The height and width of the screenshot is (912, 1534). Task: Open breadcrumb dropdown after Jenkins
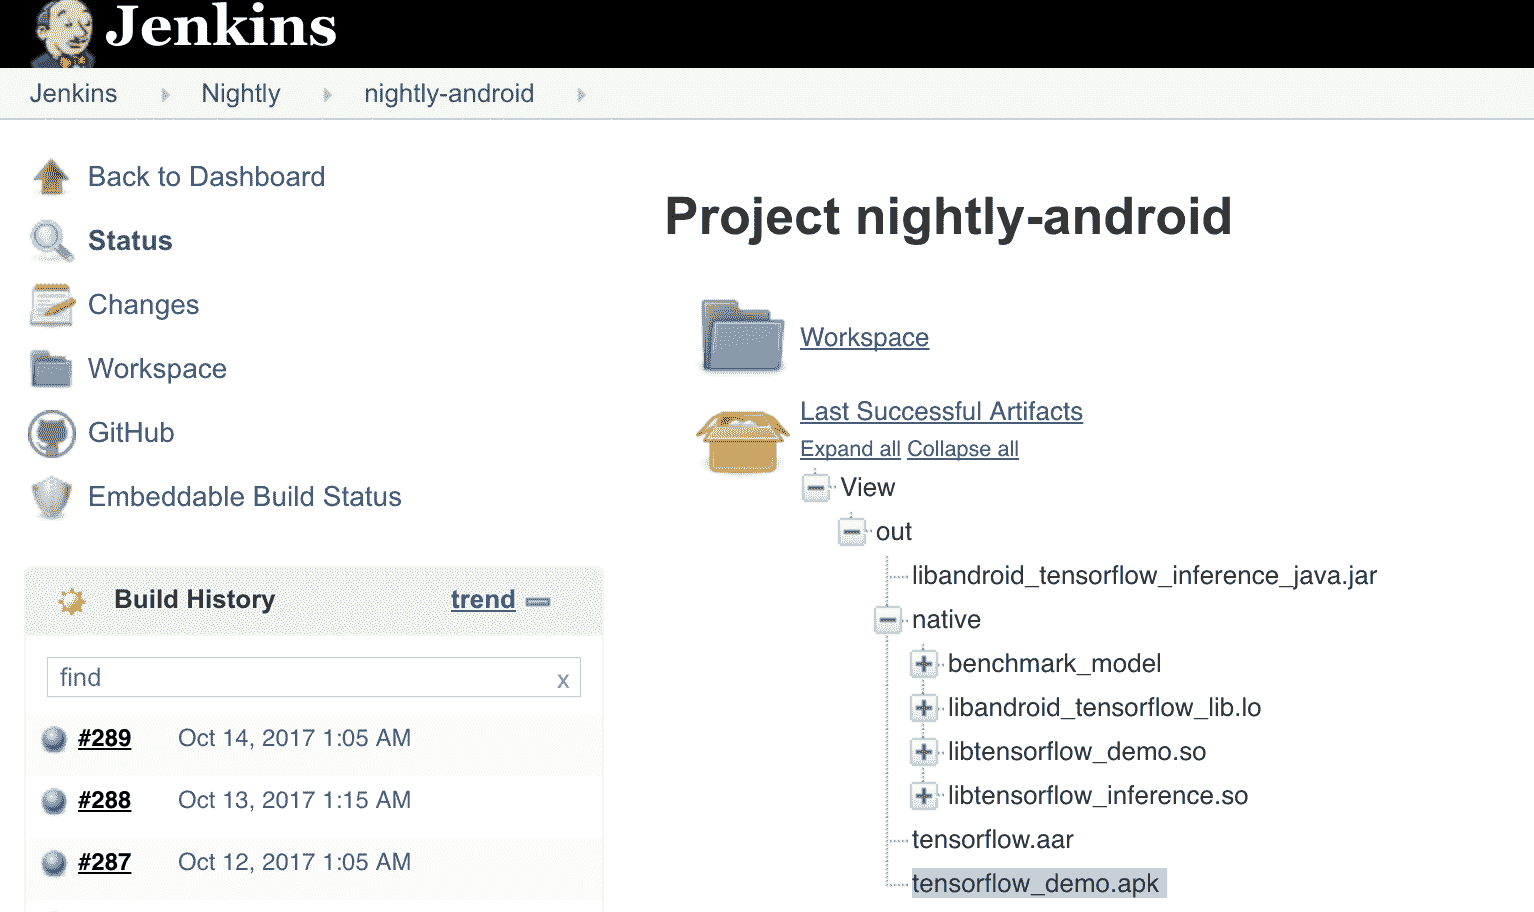[165, 95]
